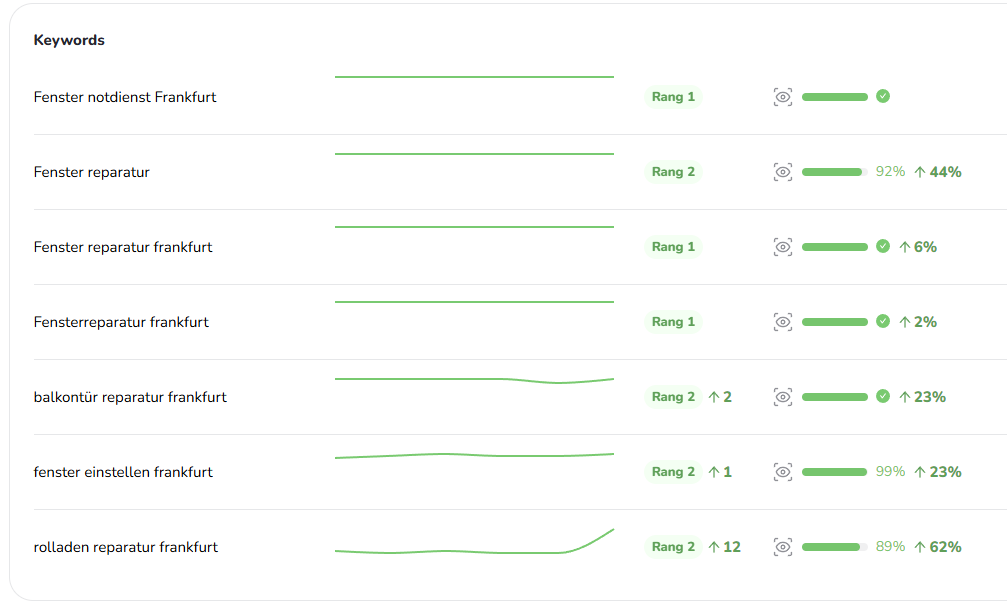
Task: Select the Rang 1 badge for Fenster notdienst
Action: tap(673, 97)
